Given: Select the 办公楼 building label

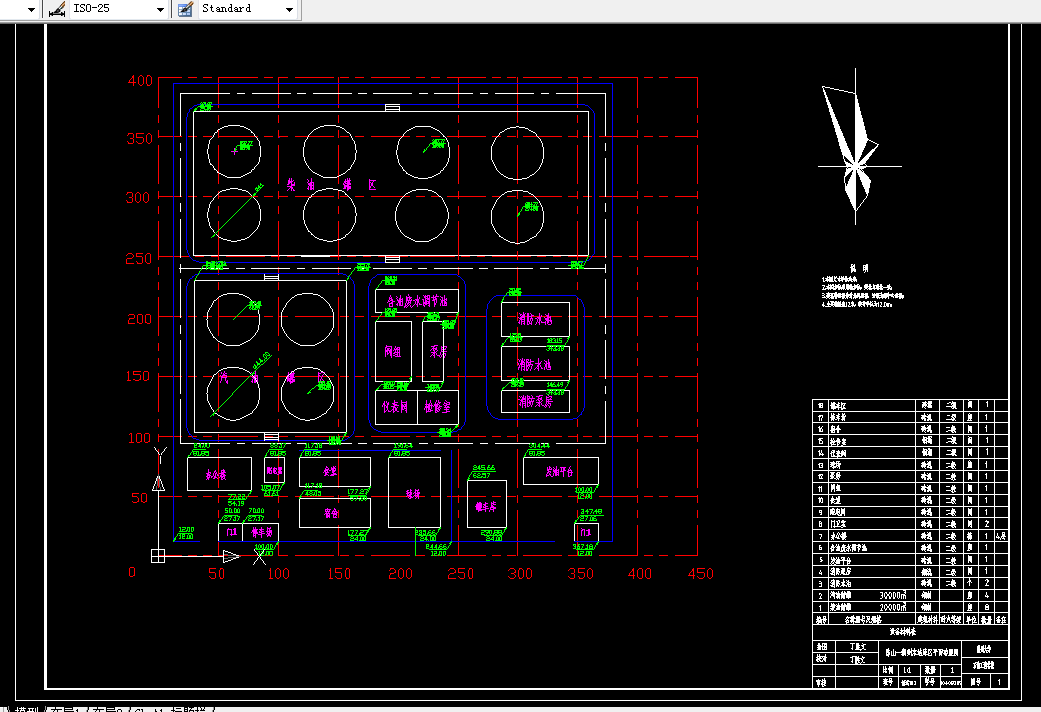Looking at the screenshot, I should pyautogui.click(x=216, y=475).
